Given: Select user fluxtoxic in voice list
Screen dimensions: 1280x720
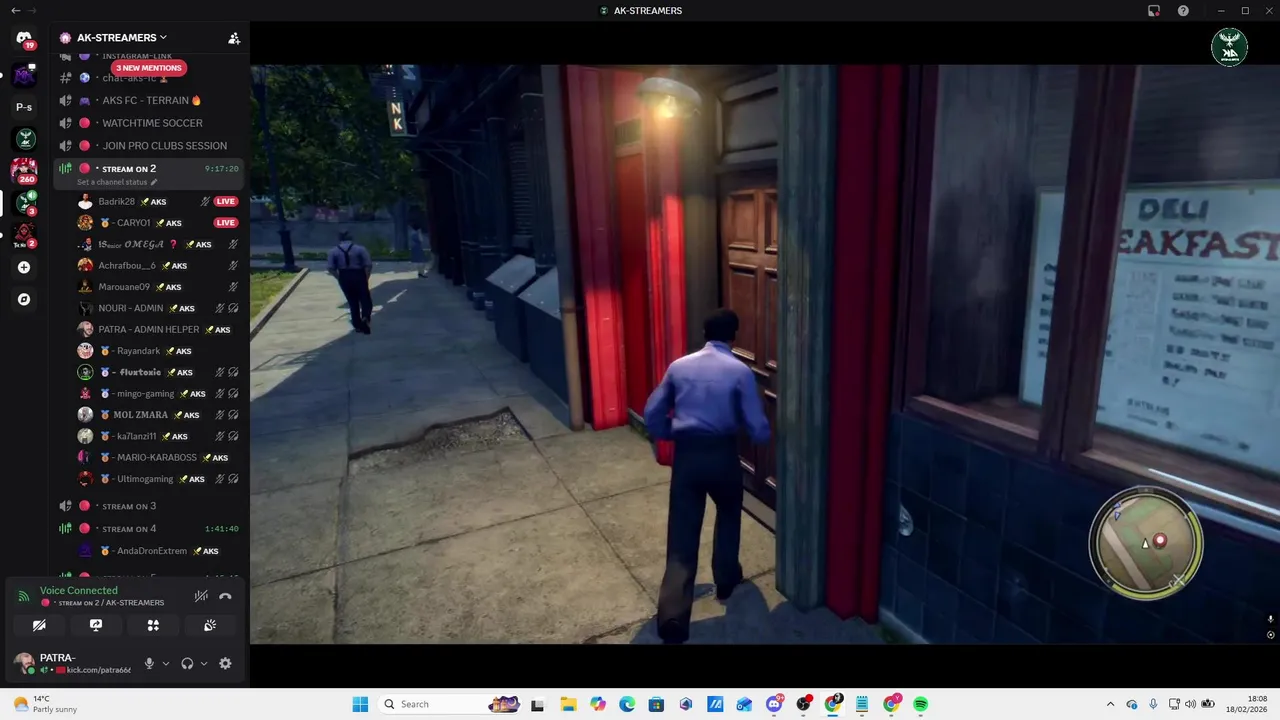Looking at the screenshot, I should tap(158, 372).
